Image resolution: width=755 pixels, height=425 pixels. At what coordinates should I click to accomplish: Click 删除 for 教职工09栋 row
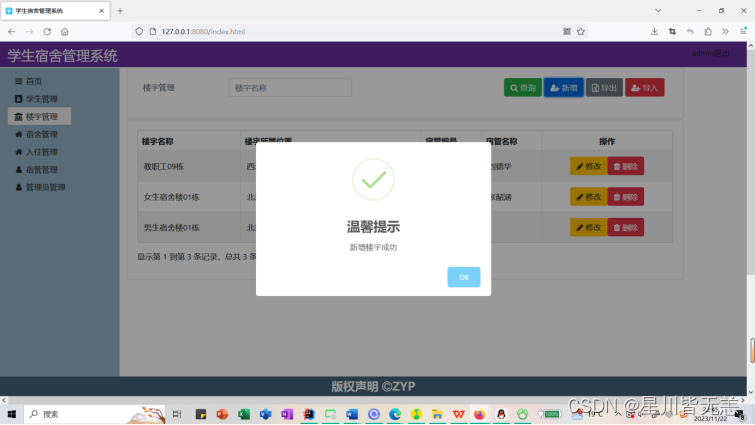point(625,166)
